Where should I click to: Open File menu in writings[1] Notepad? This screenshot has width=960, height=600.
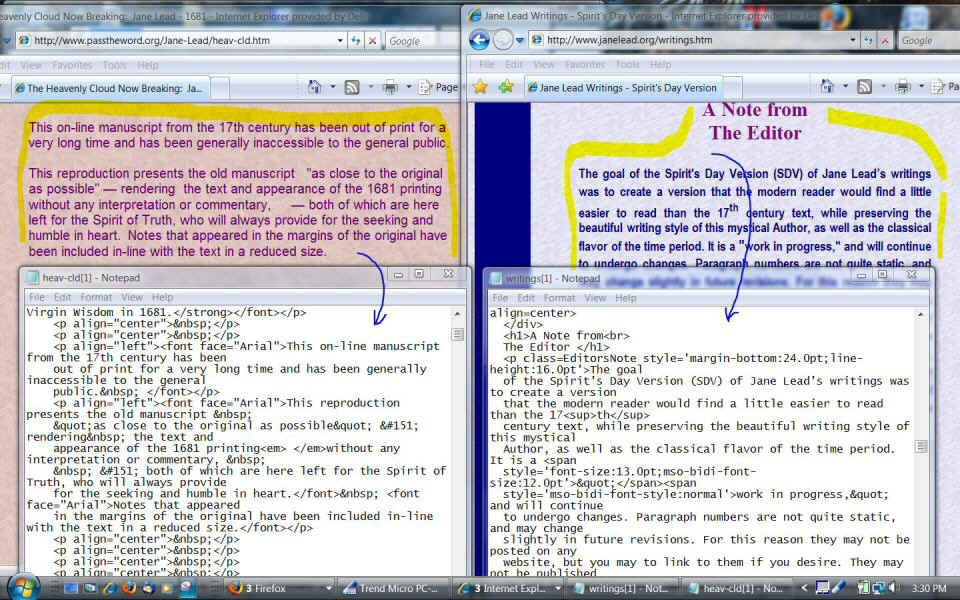pos(501,298)
